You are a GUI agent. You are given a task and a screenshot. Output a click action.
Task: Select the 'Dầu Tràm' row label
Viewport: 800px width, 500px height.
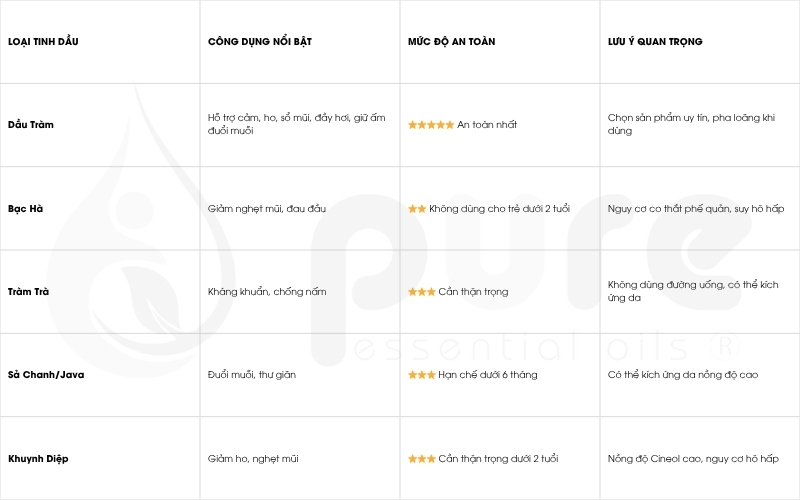click(x=31, y=125)
